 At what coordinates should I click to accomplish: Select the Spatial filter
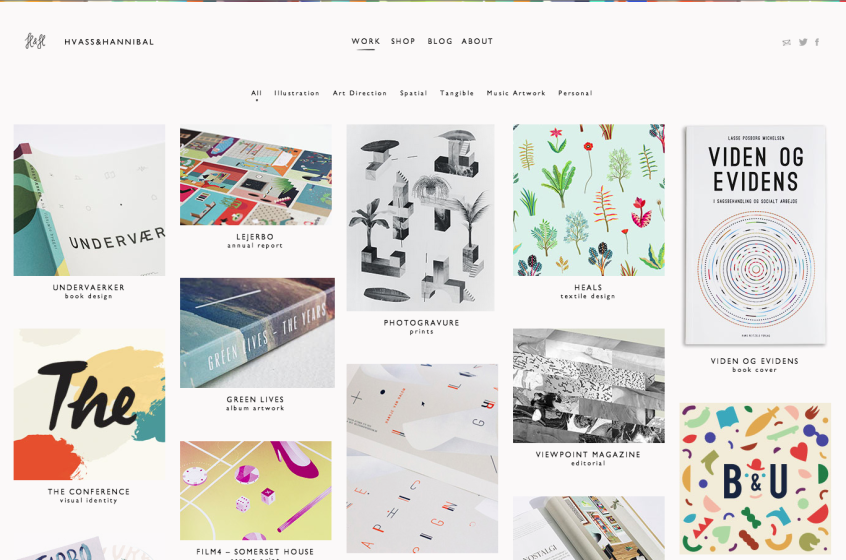pyautogui.click(x=413, y=93)
